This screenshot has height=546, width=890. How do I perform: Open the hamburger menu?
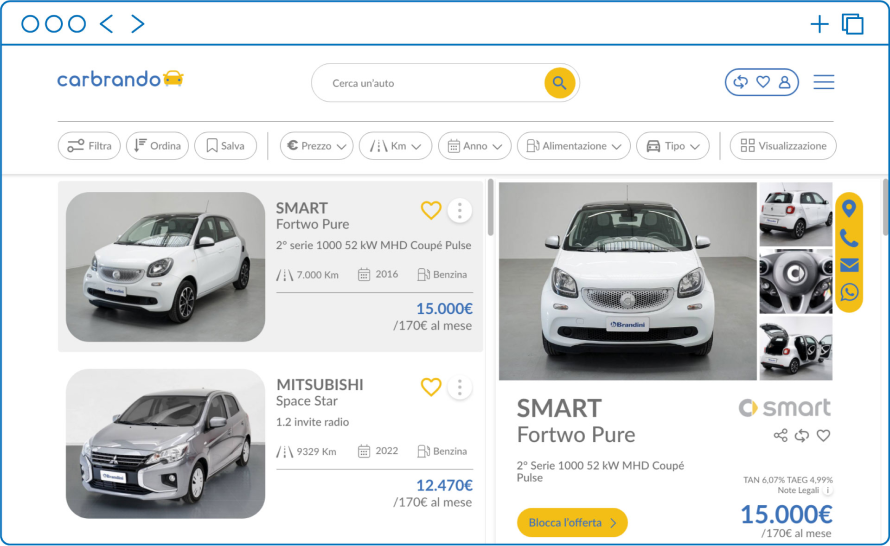(823, 82)
